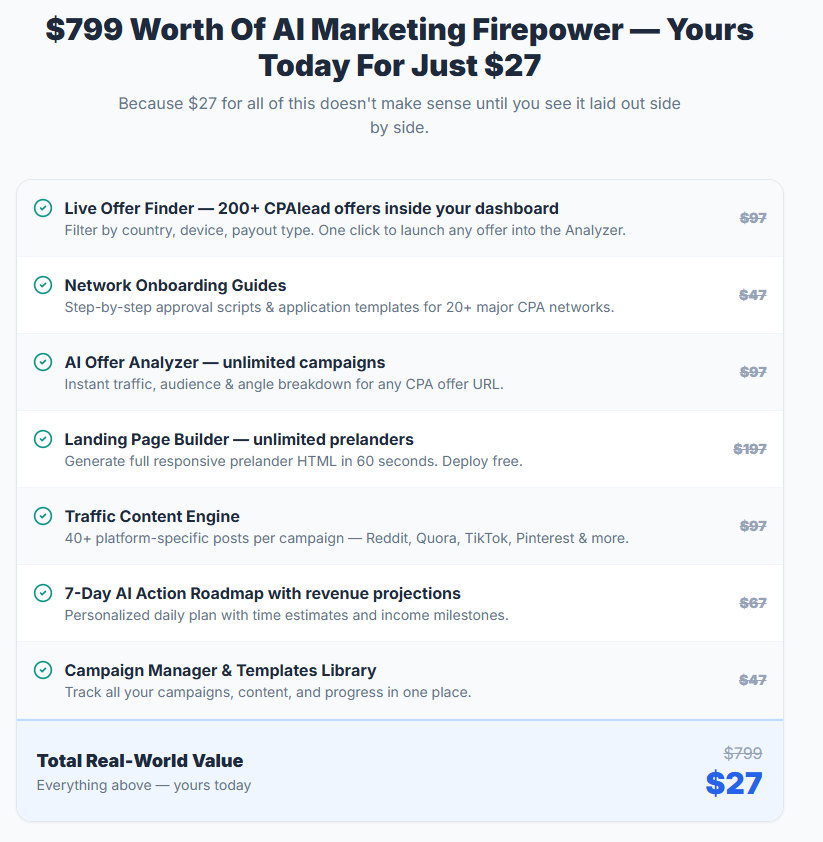
Task: Click the crossed-out $799 total value
Action: [742, 753]
